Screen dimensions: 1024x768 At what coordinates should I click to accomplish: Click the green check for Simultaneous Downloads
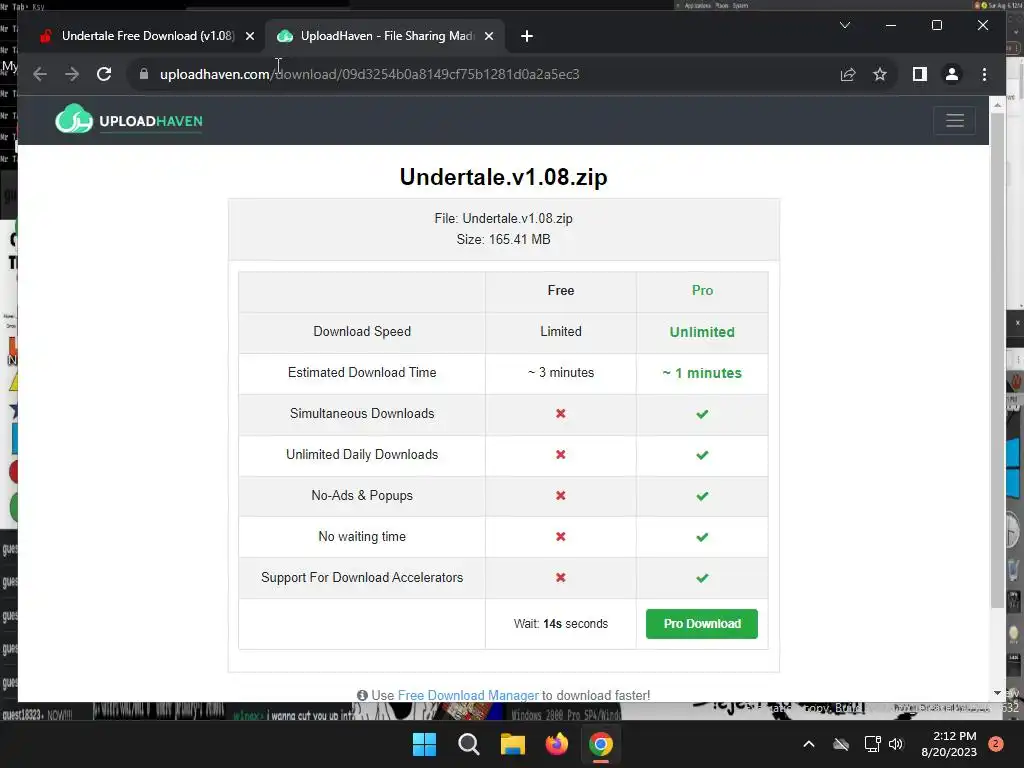702,414
